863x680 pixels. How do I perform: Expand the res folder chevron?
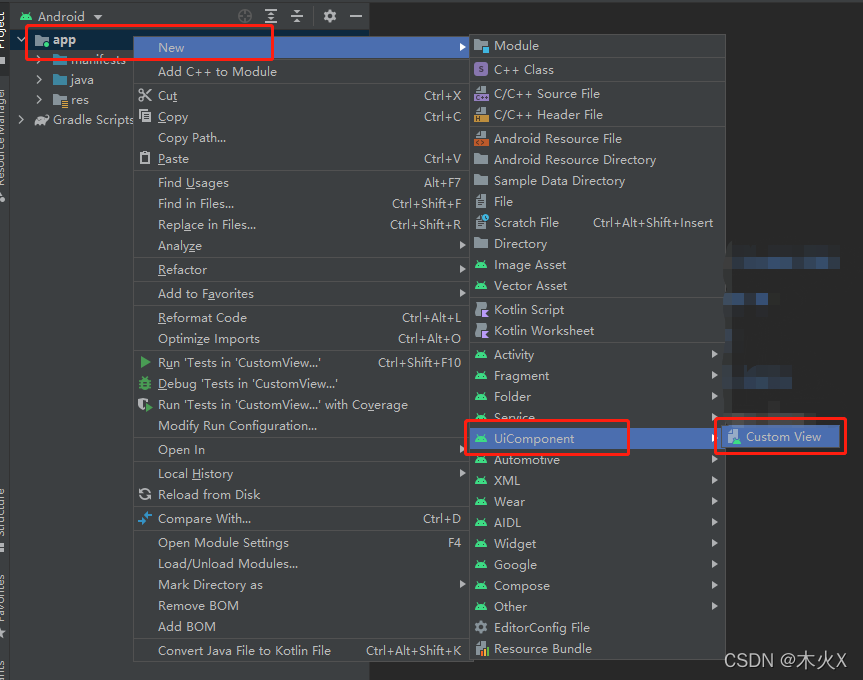39,100
